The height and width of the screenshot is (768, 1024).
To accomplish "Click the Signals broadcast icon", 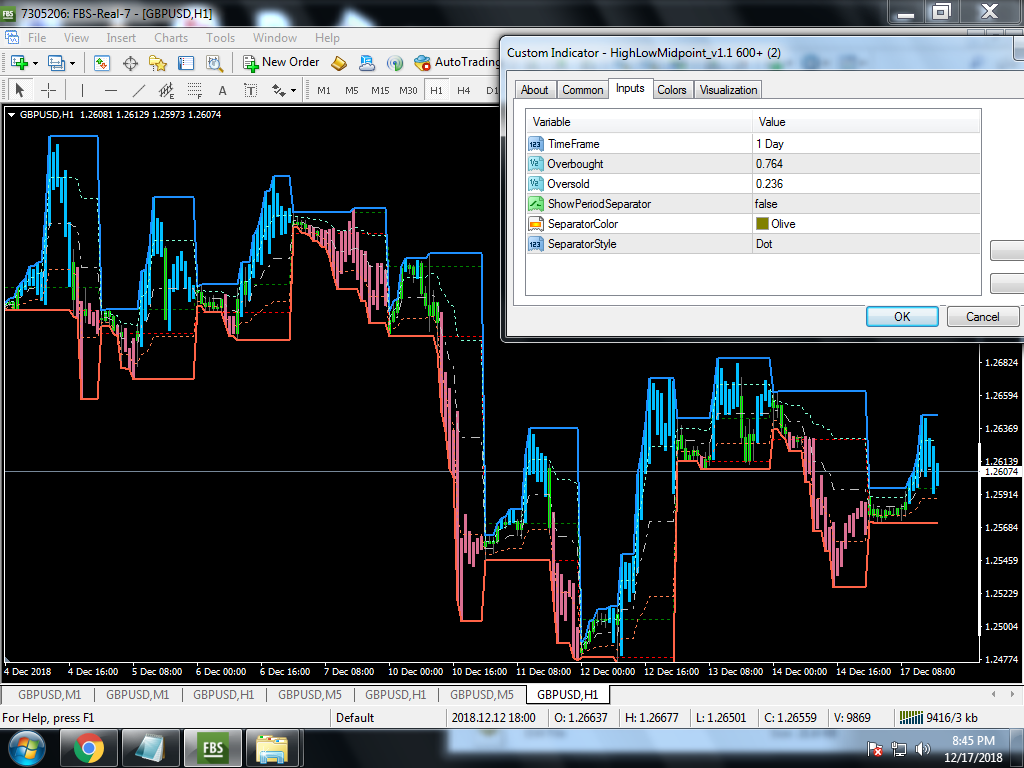I will [x=395, y=63].
